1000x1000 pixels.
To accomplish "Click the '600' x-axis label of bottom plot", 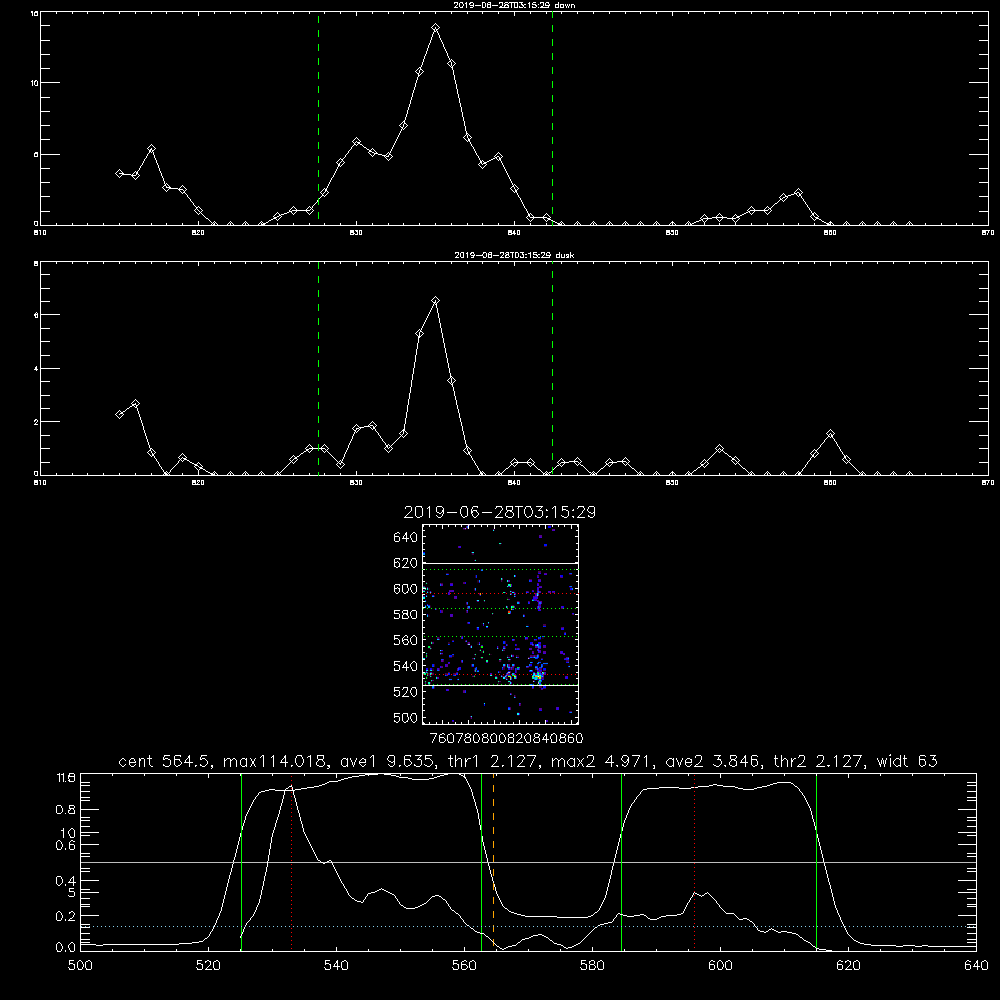I will pos(720,966).
